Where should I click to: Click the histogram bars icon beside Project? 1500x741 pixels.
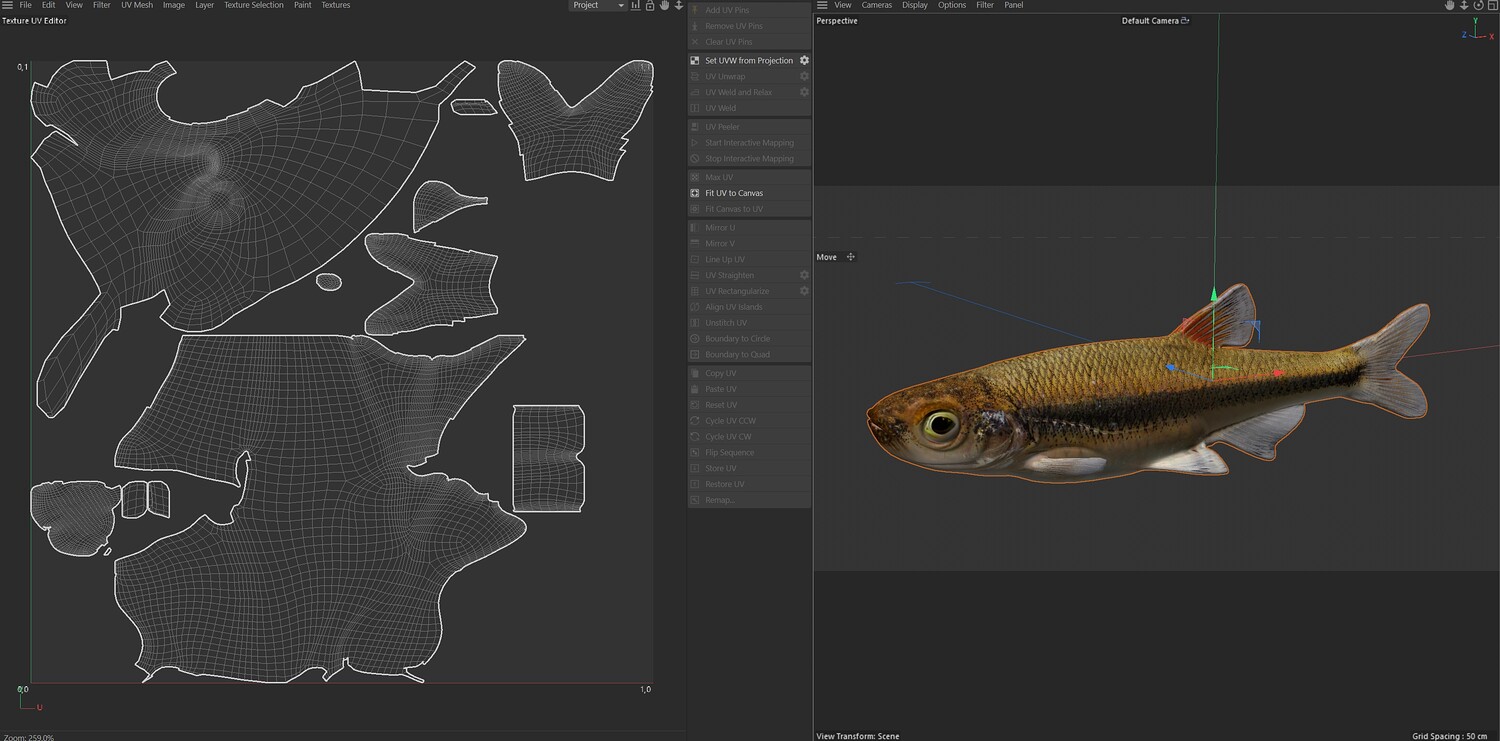click(635, 5)
